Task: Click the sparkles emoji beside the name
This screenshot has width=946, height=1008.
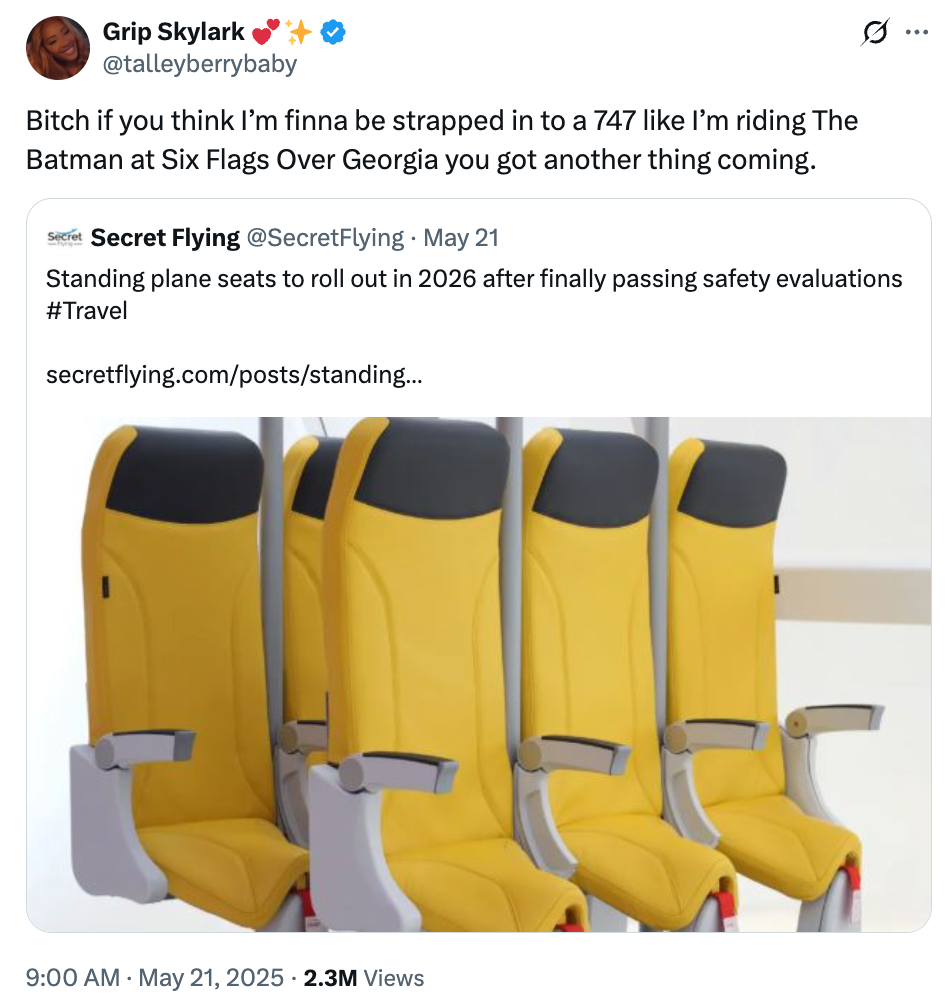Action: 299,33
